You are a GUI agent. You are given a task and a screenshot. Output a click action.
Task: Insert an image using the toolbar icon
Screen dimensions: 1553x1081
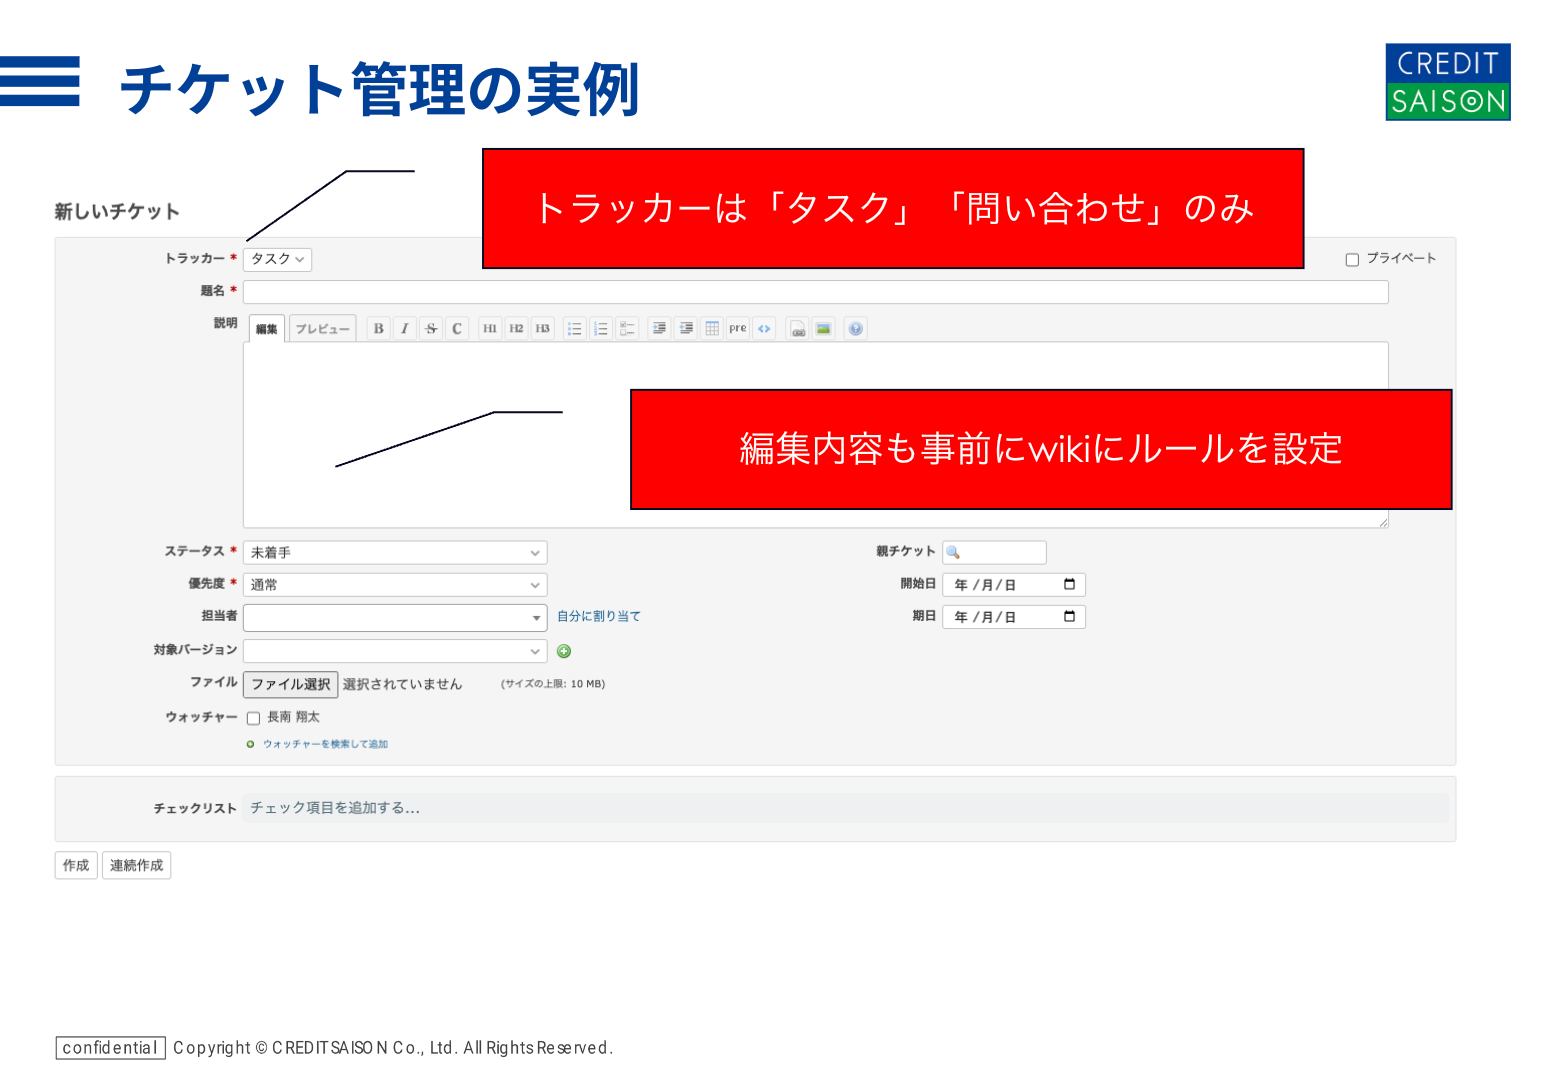pyautogui.click(x=823, y=329)
